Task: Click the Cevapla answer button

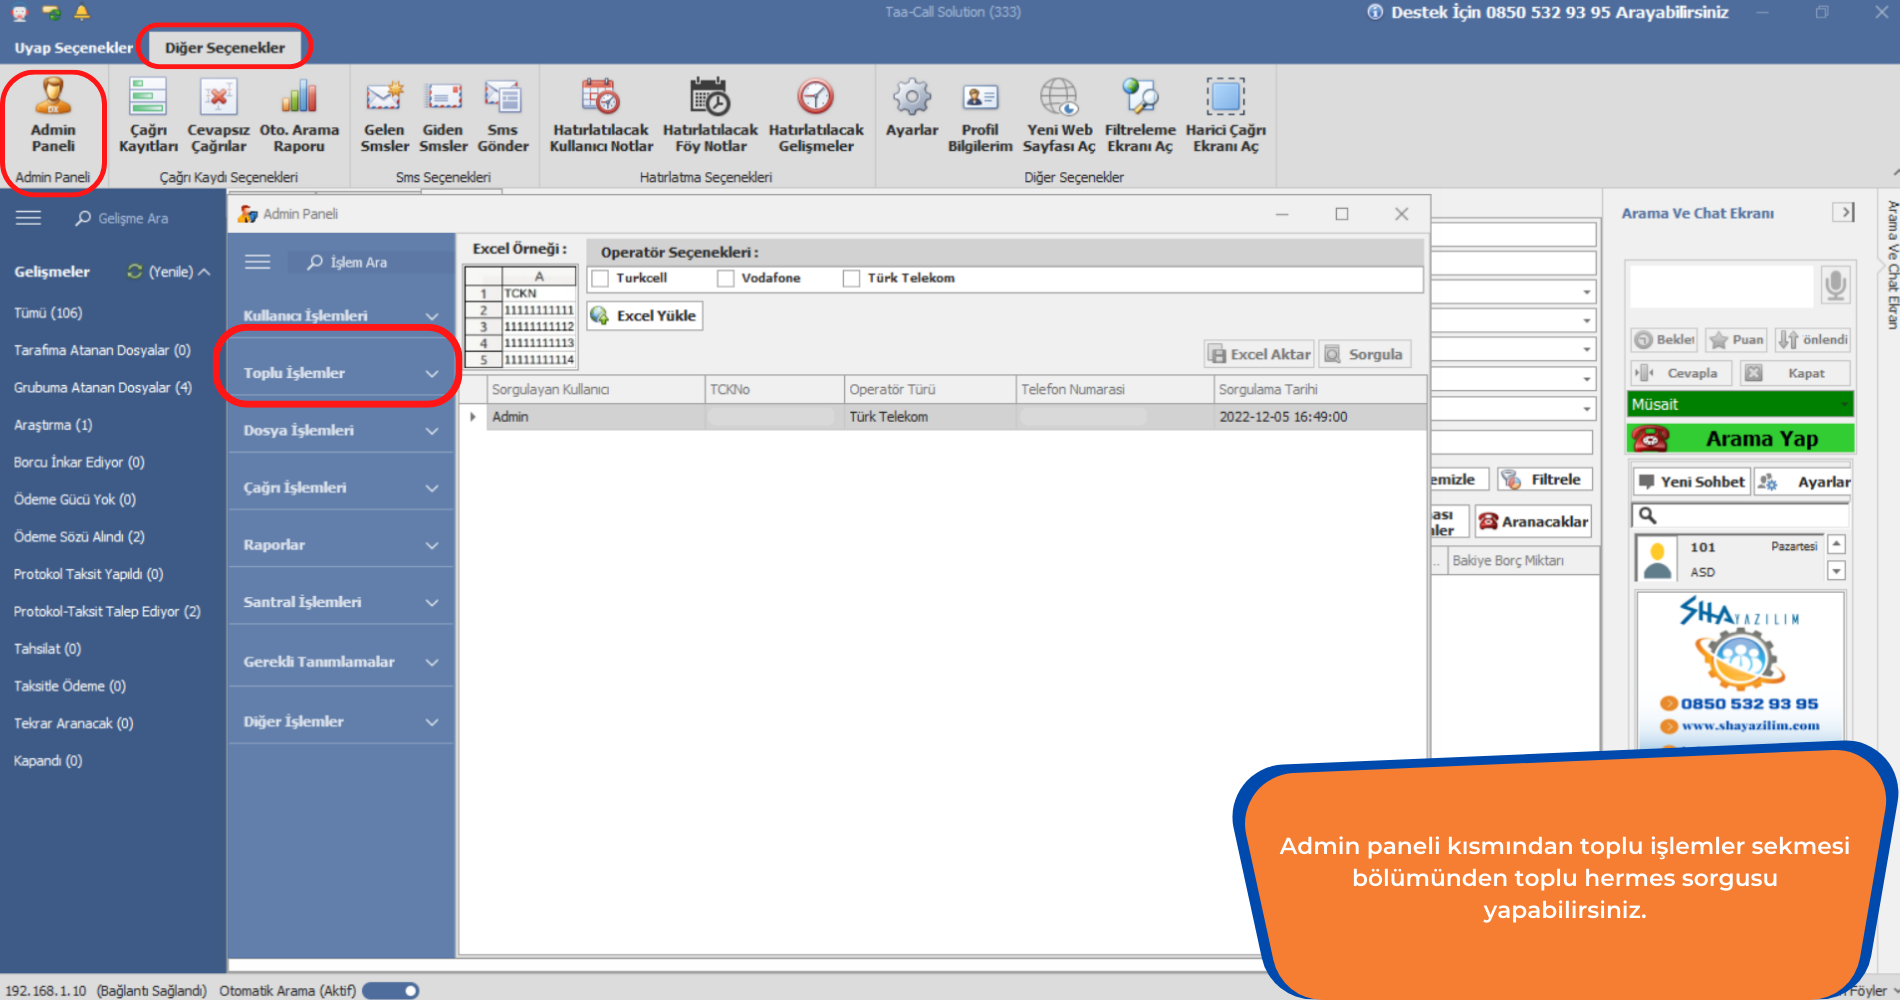Action: [x=1680, y=373]
